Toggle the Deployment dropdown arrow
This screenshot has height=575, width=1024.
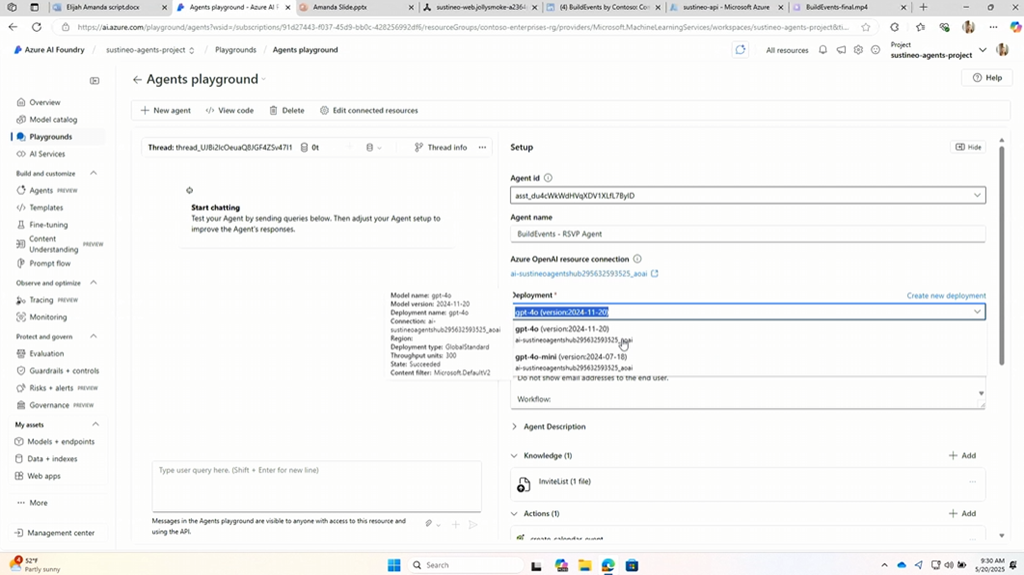click(977, 312)
